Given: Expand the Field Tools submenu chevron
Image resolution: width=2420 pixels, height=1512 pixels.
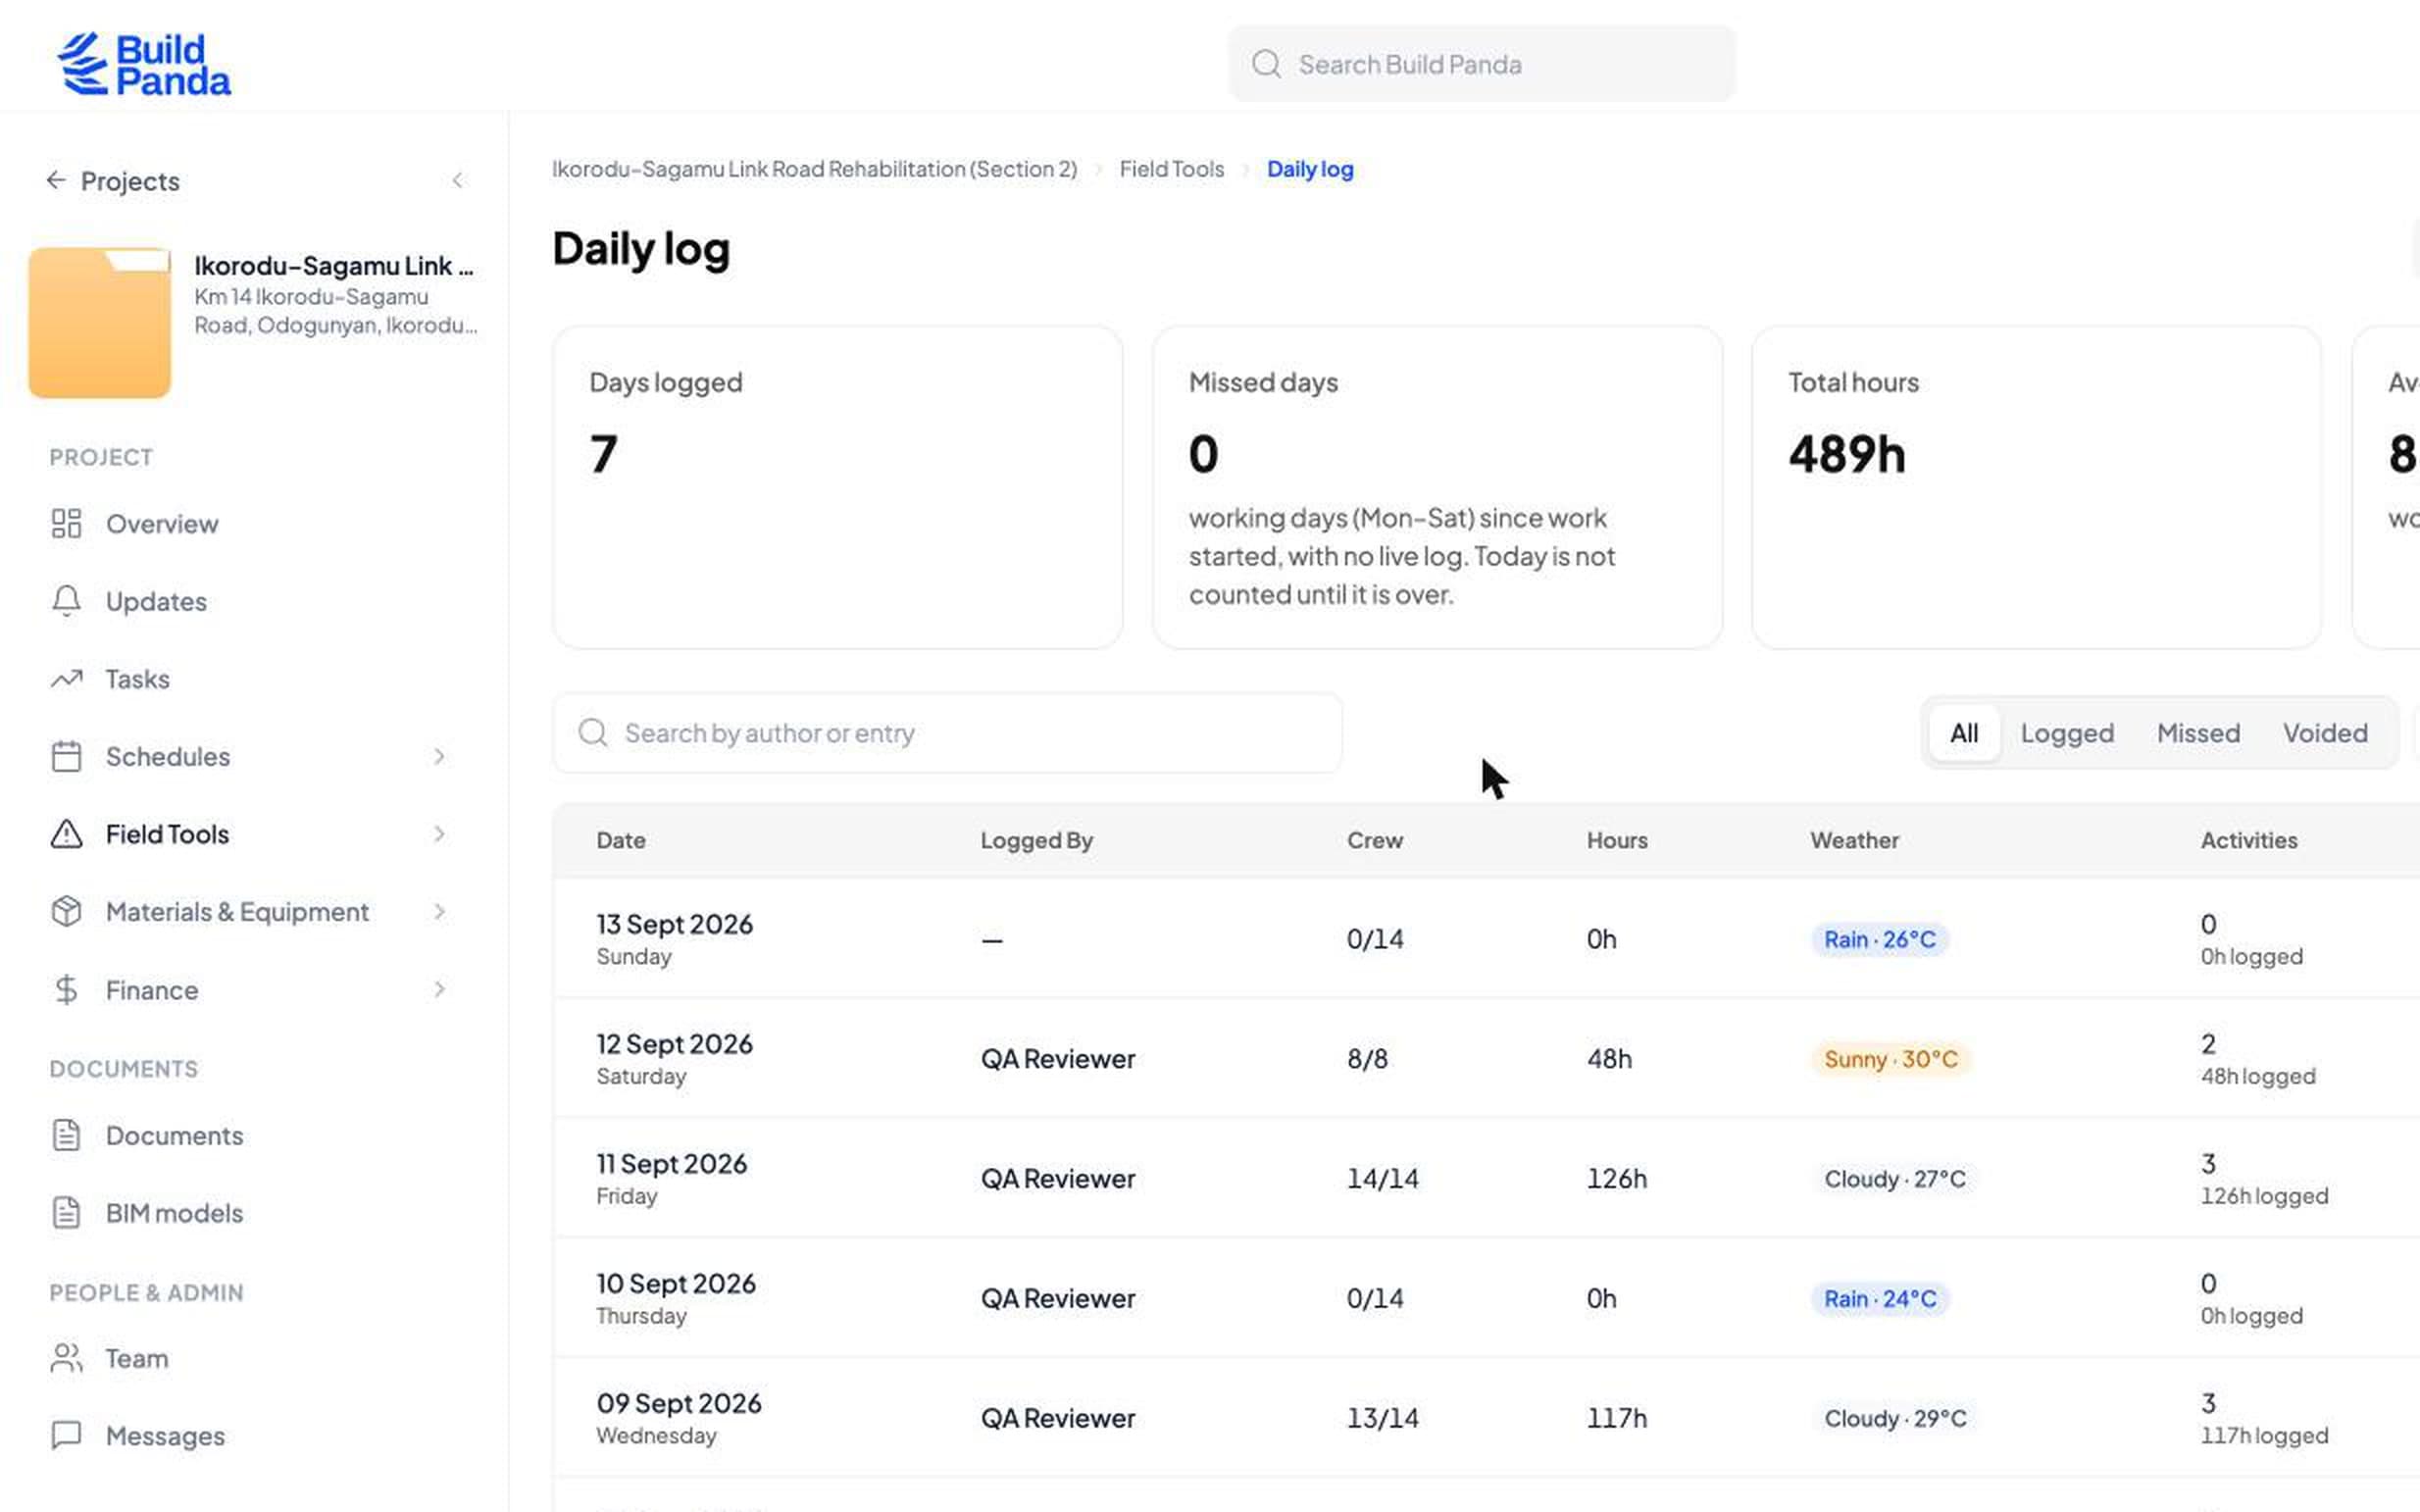Looking at the screenshot, I should coord(439,834).
